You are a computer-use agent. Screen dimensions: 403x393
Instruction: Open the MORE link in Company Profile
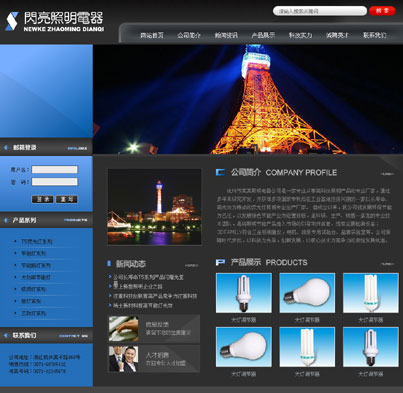[387, 174]
